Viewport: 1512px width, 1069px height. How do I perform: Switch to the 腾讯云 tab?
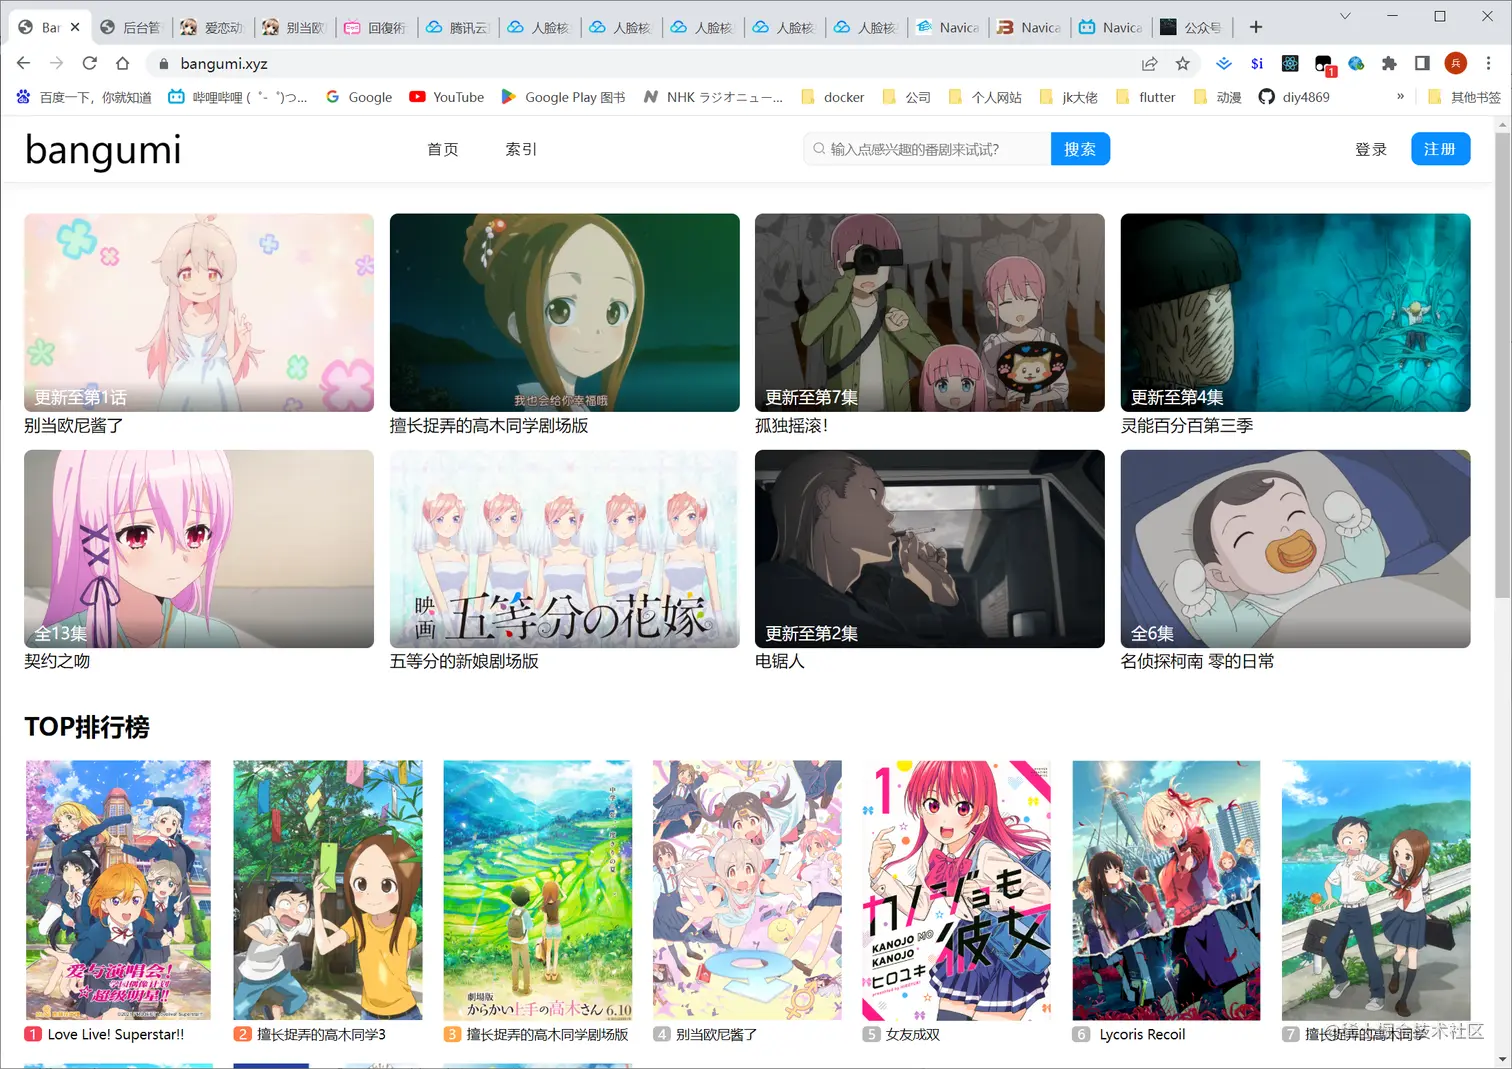click(458, 27)
